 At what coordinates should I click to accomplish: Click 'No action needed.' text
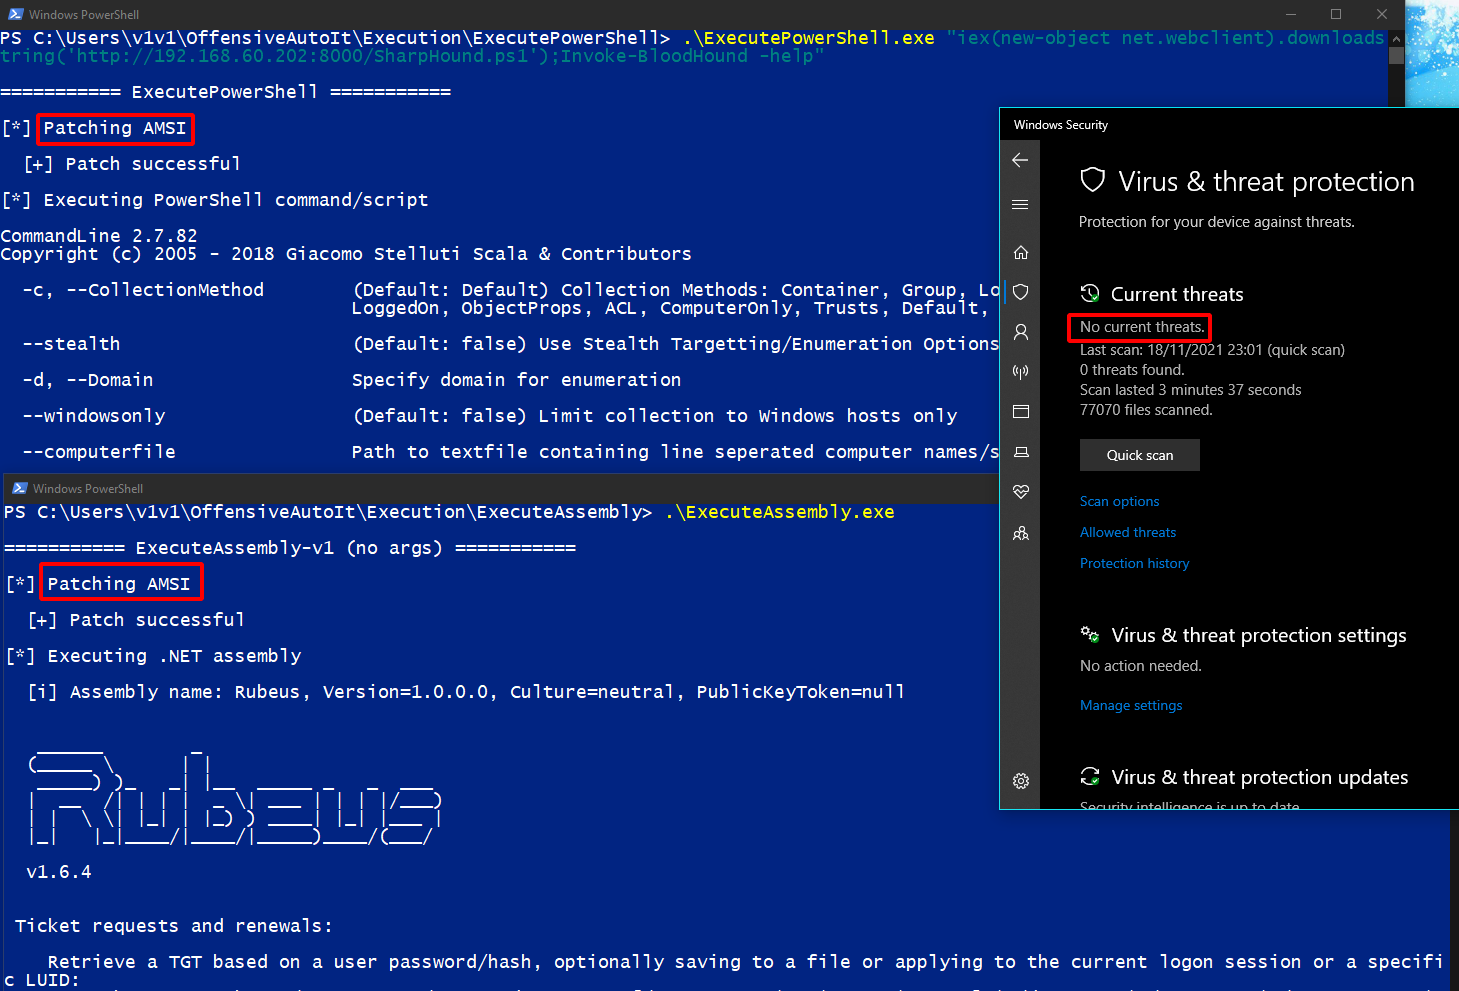click(1141, 666)
